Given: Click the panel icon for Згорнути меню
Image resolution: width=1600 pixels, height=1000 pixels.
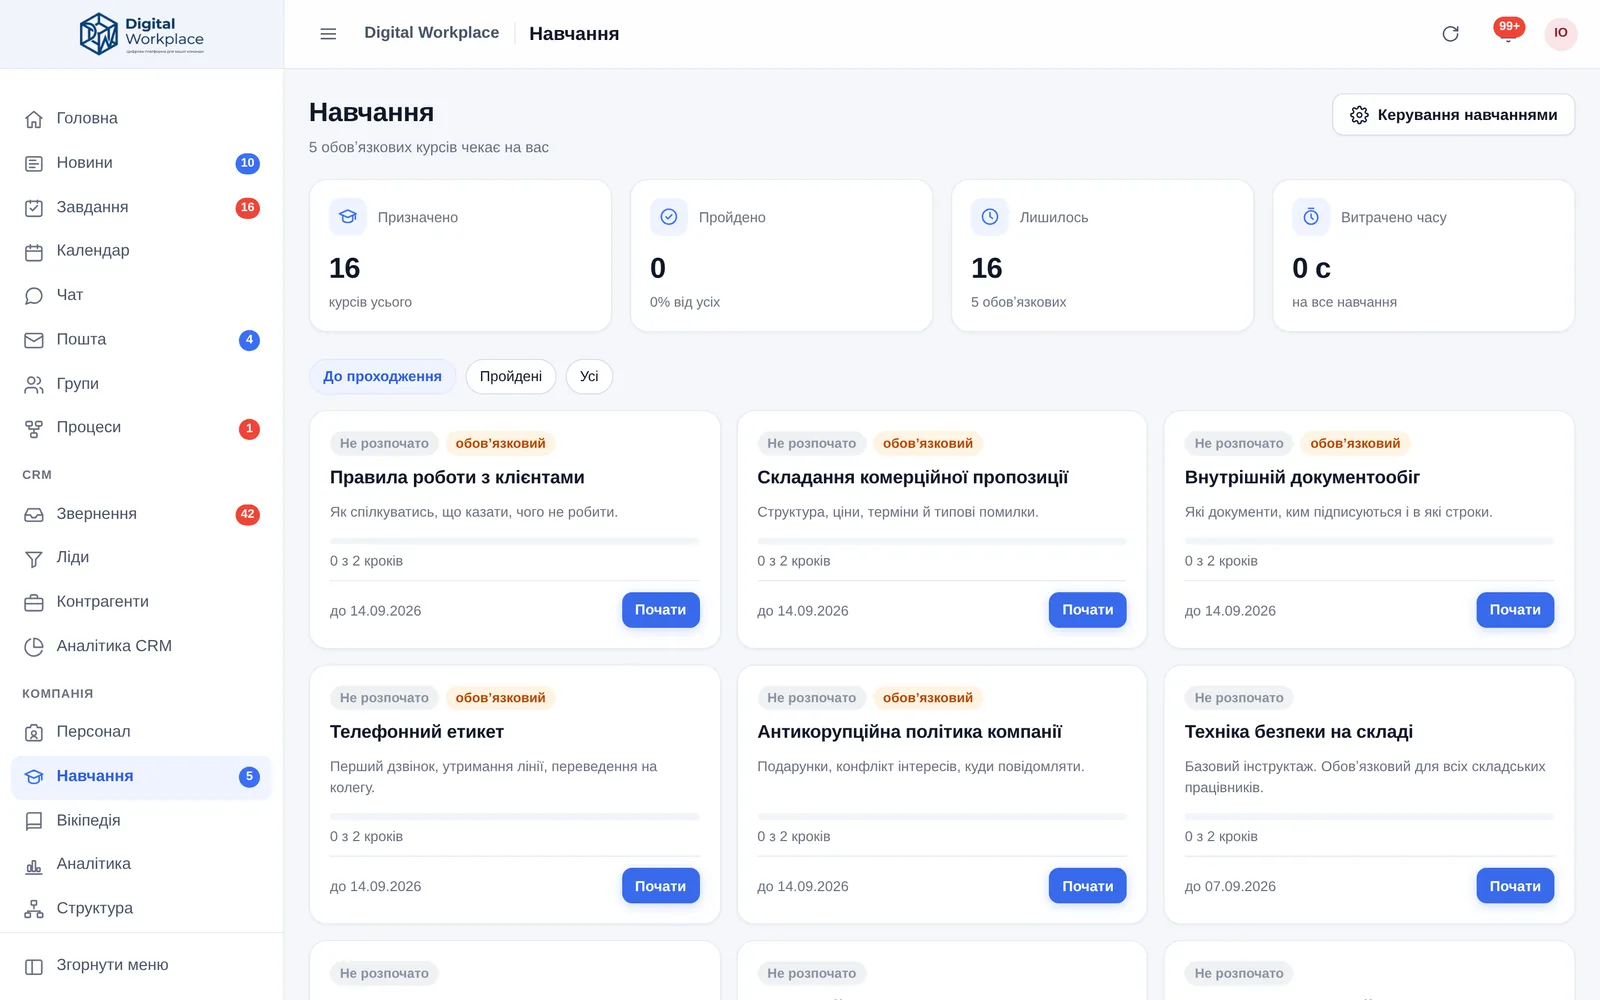Looking at the screenshot, I should click(x=34, y=967).
